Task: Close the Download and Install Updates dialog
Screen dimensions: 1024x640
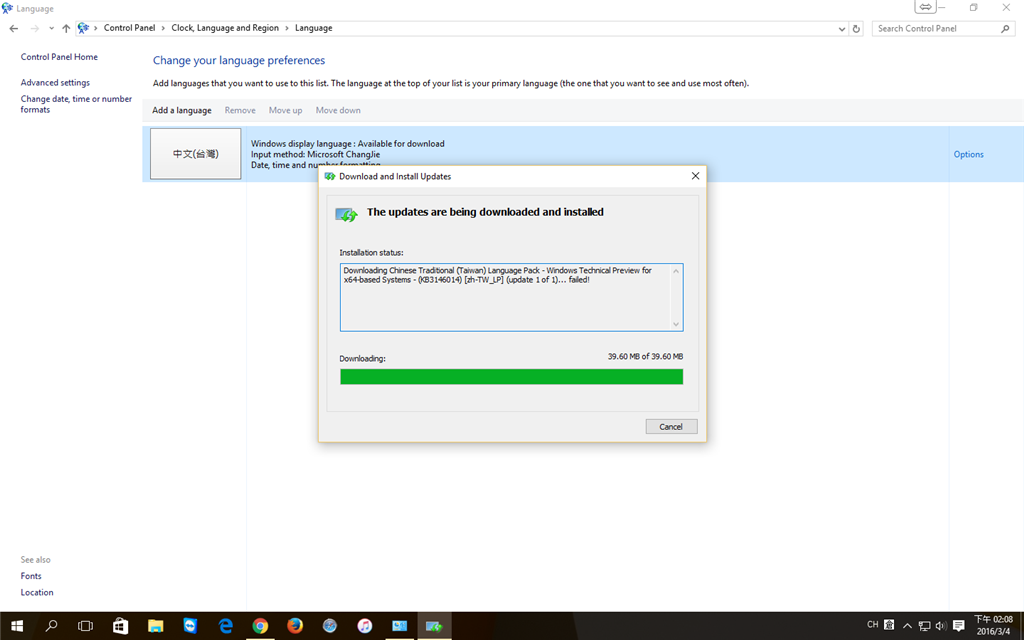Action: point(695,176)
